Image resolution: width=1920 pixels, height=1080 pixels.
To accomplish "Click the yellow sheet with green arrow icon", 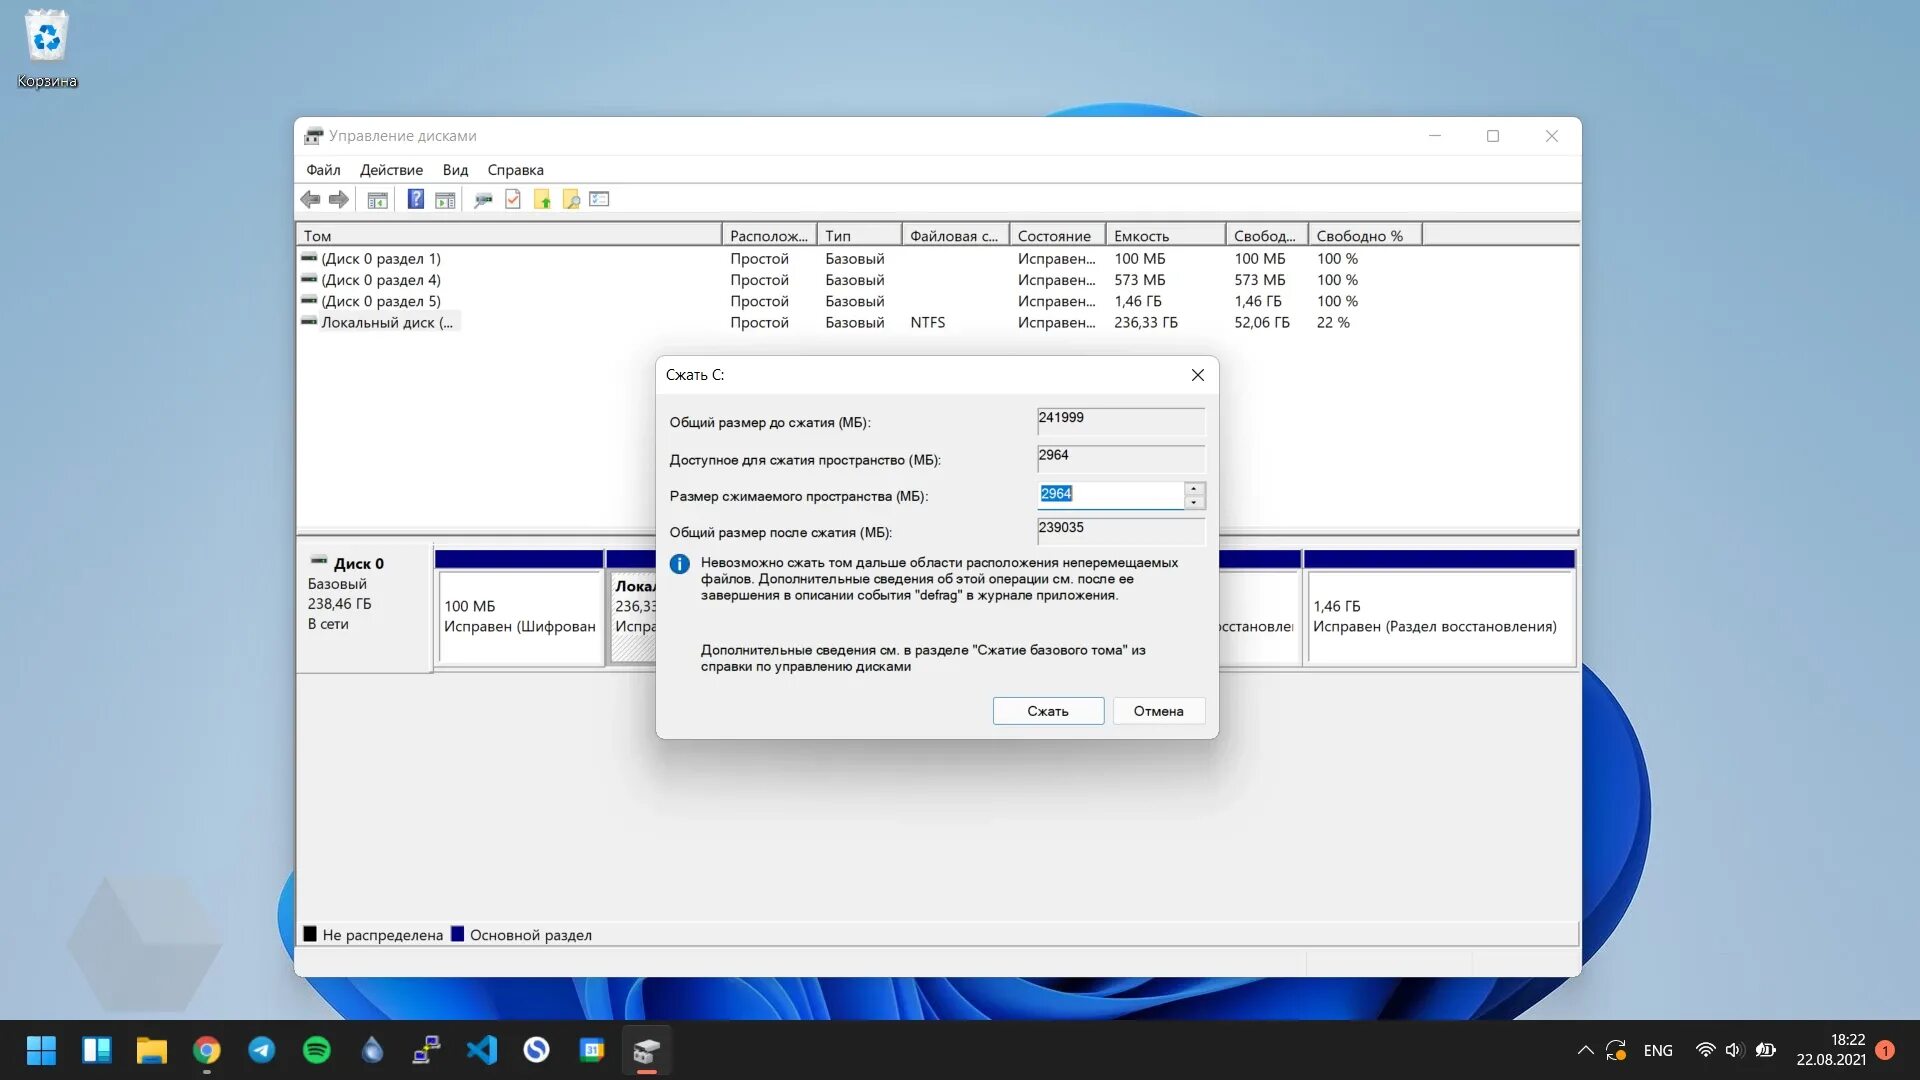I will point(542,199).
